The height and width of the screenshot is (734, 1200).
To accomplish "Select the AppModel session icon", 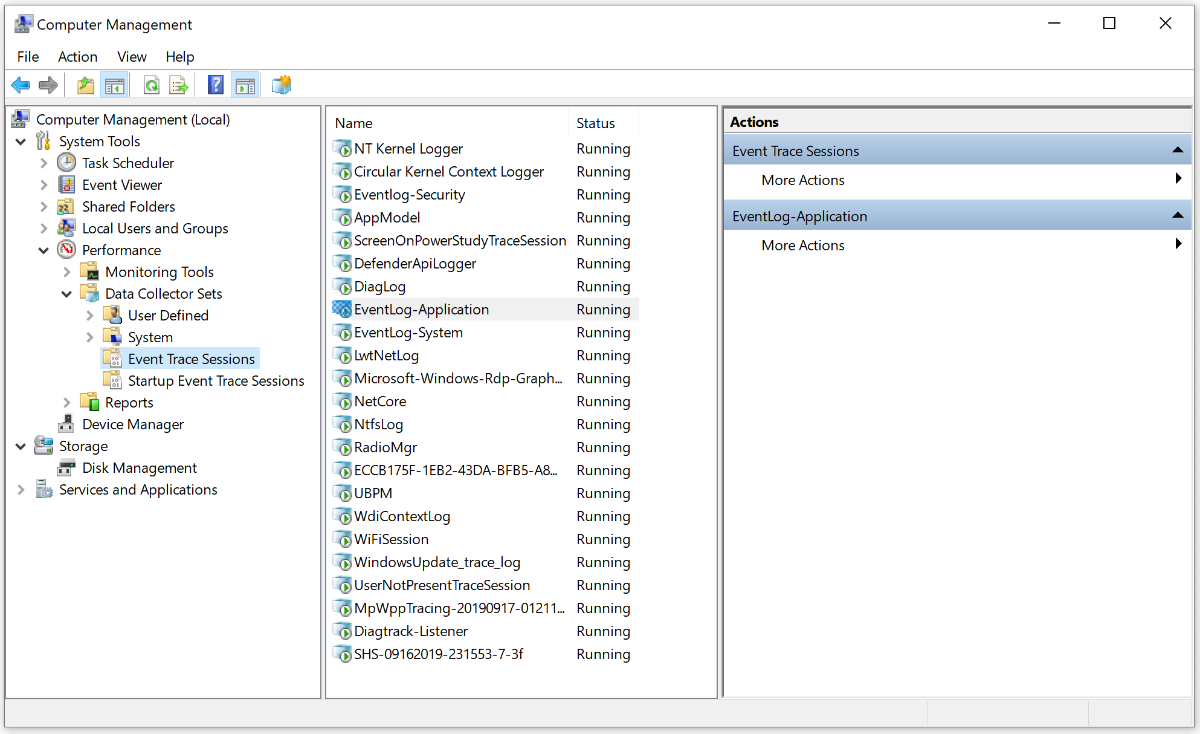I will 342,217.
